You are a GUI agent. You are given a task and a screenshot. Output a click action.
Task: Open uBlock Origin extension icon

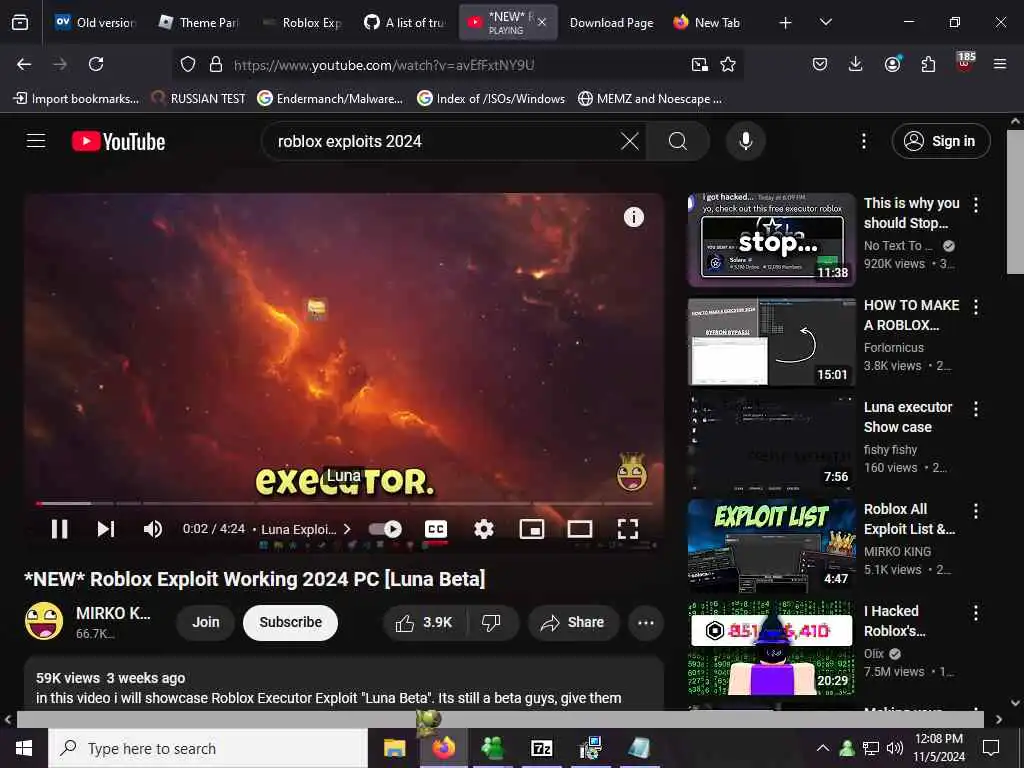click(x=965, y=64)
